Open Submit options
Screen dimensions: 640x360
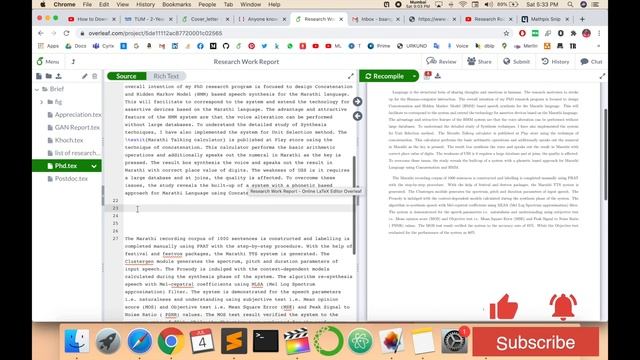[516, 62]
